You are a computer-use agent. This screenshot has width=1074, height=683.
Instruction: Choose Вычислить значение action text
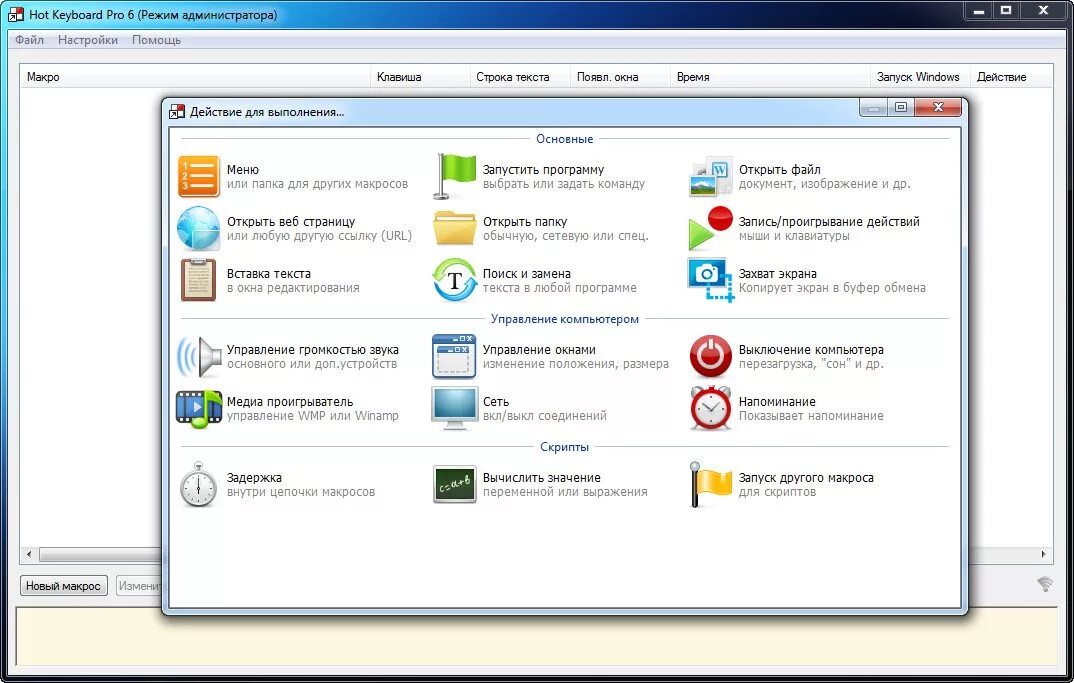tap(542, 477)
